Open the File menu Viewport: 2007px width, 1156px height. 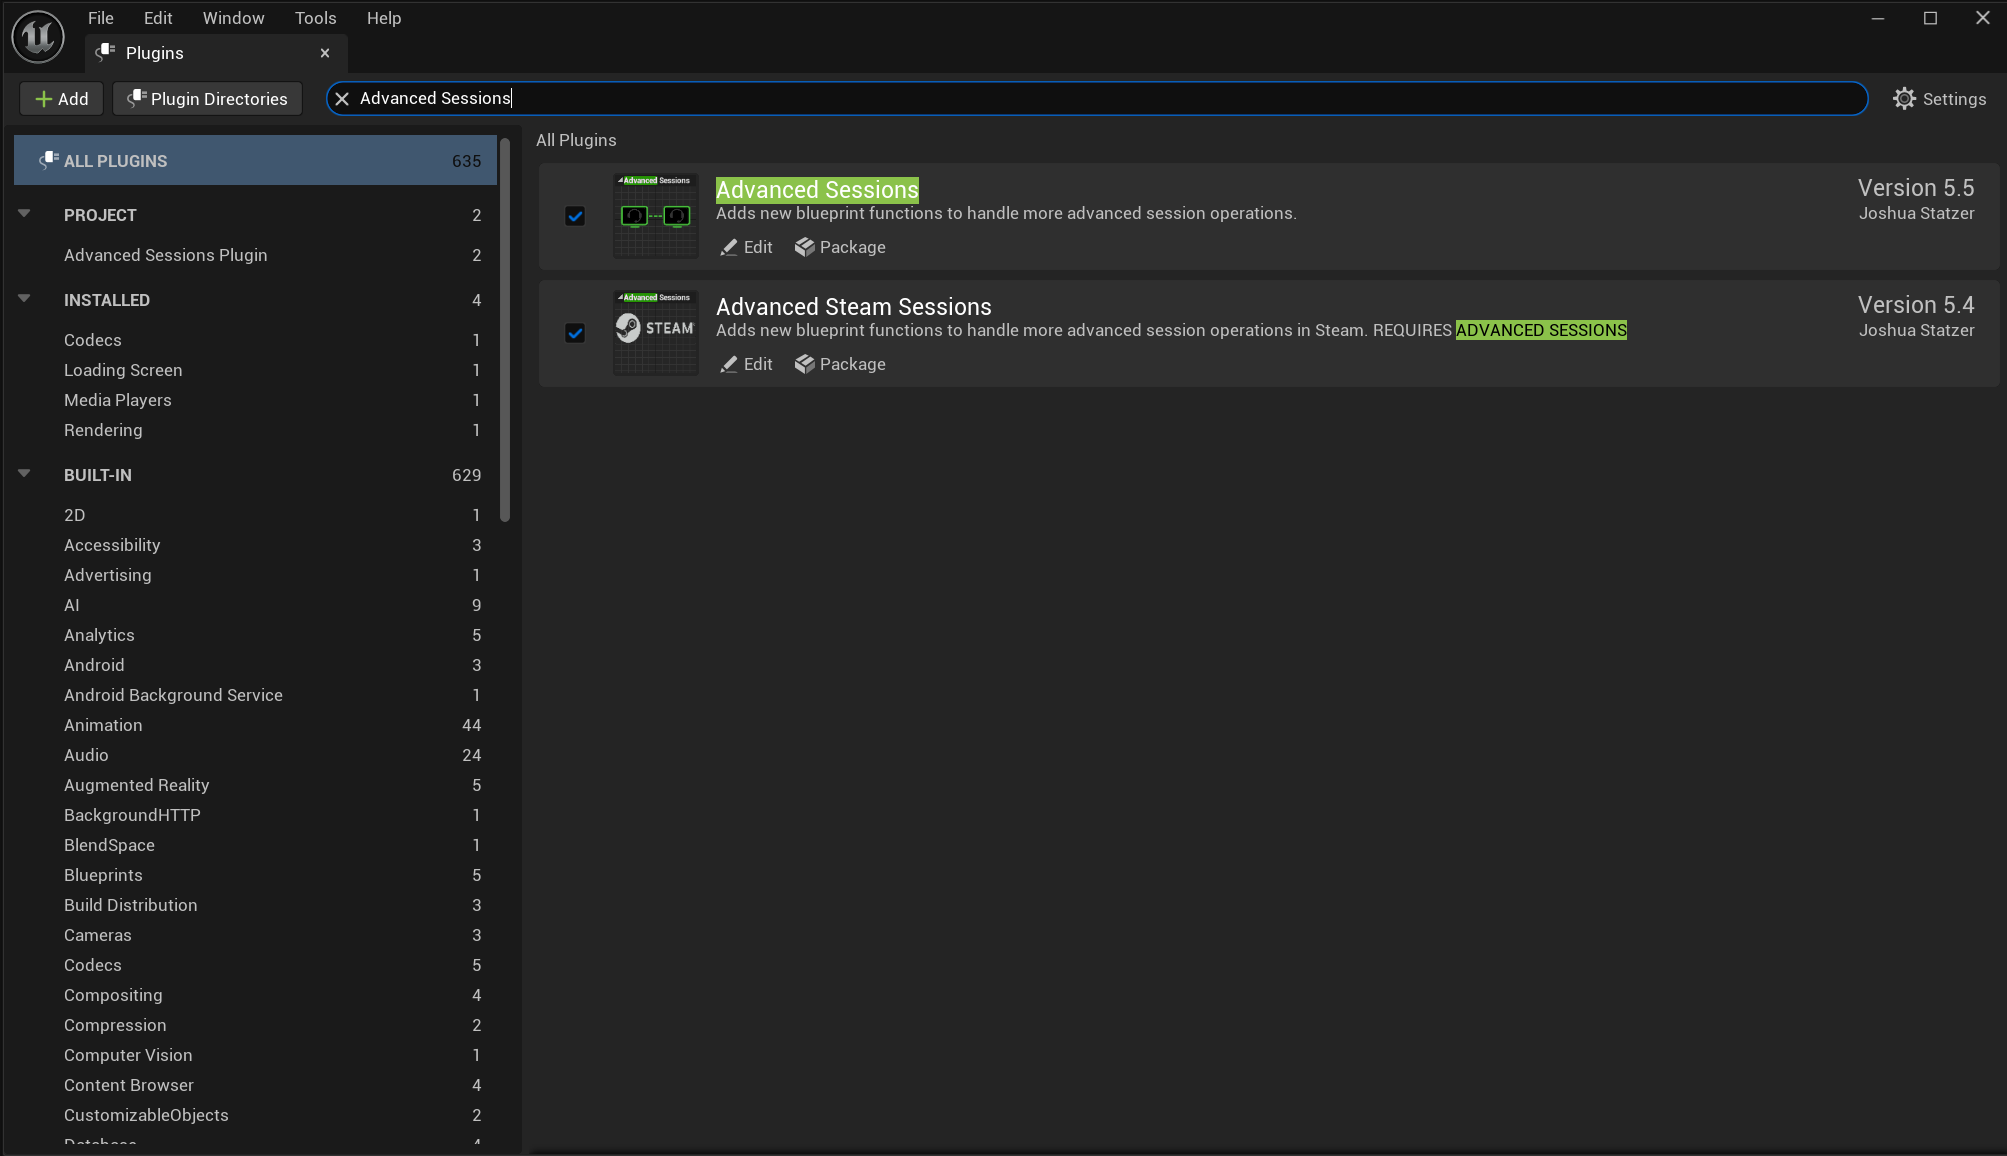pos(101,18)
